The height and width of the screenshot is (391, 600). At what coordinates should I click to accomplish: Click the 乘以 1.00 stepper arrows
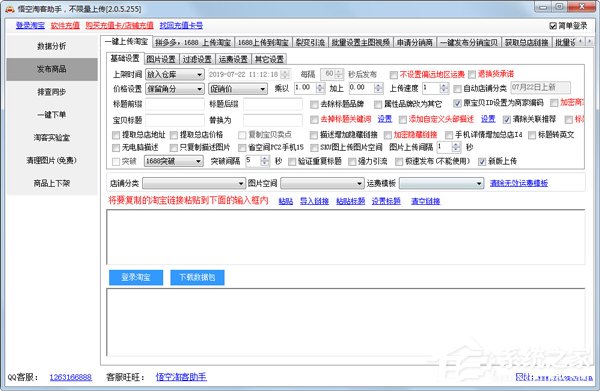coord(321,88)
